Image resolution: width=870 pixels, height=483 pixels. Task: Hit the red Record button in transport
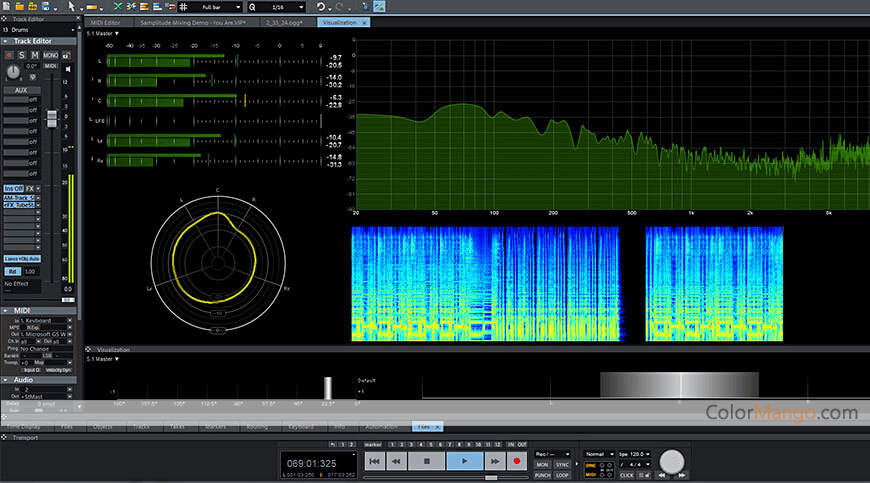[x=517, y=461]
